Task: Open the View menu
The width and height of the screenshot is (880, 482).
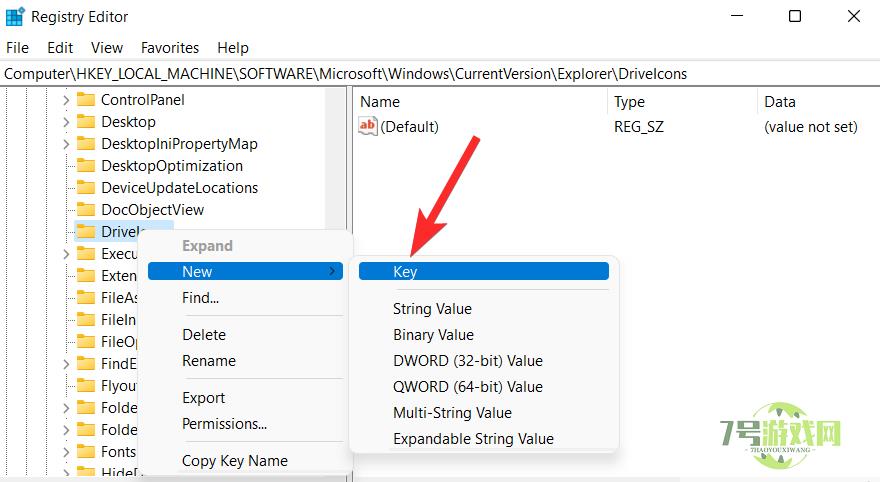Action: click(107, 48)
